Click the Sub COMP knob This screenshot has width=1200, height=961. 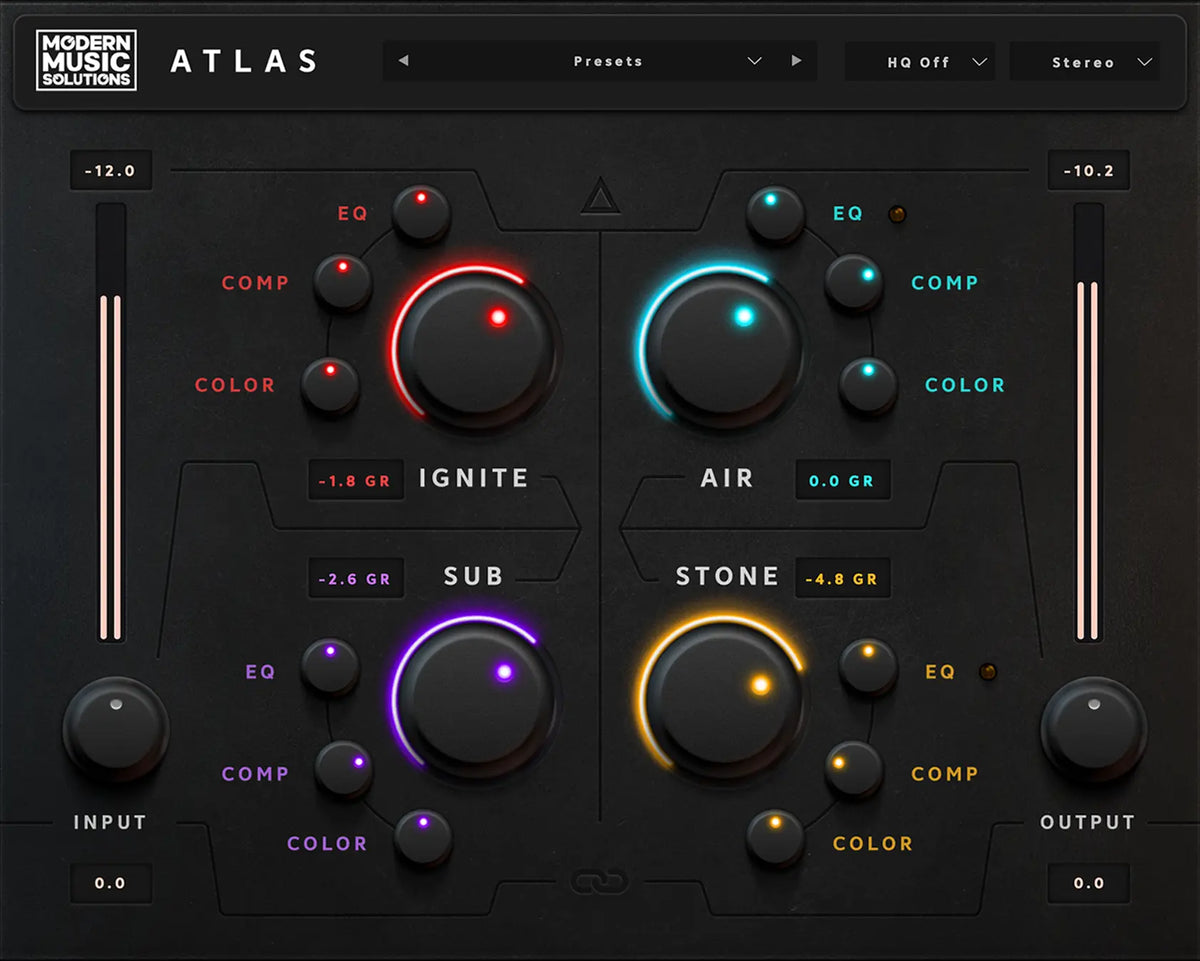pyautogui.click(x=344, y=770)
